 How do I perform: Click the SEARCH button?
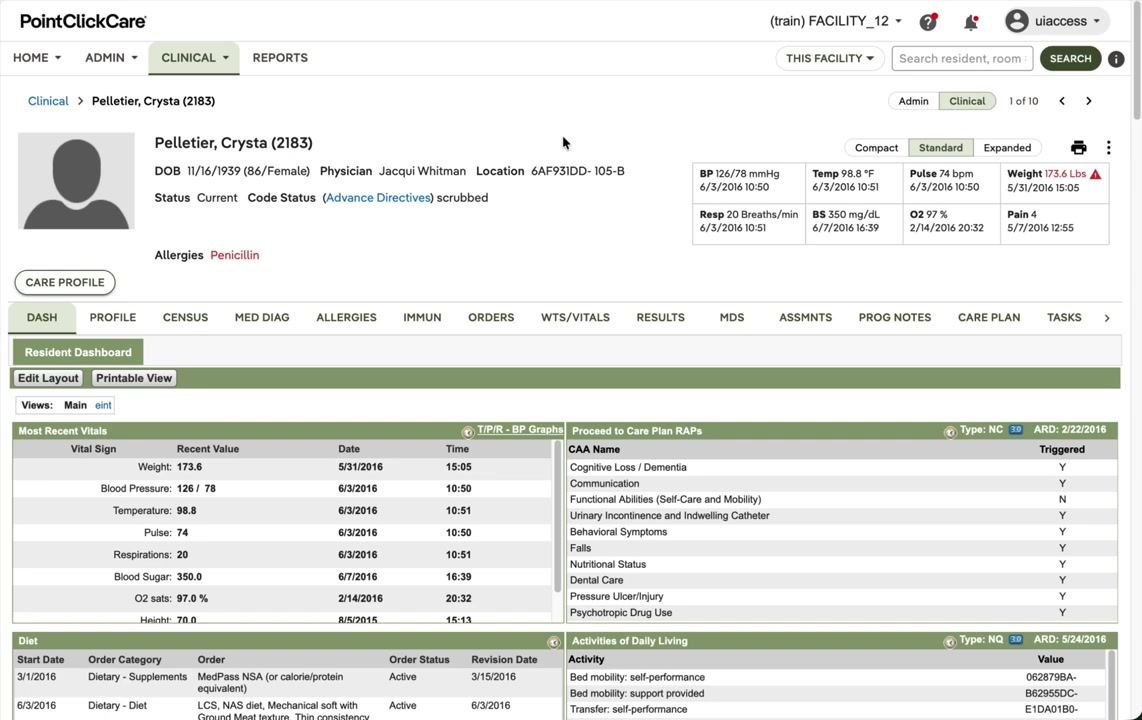tap(1071, 58)
